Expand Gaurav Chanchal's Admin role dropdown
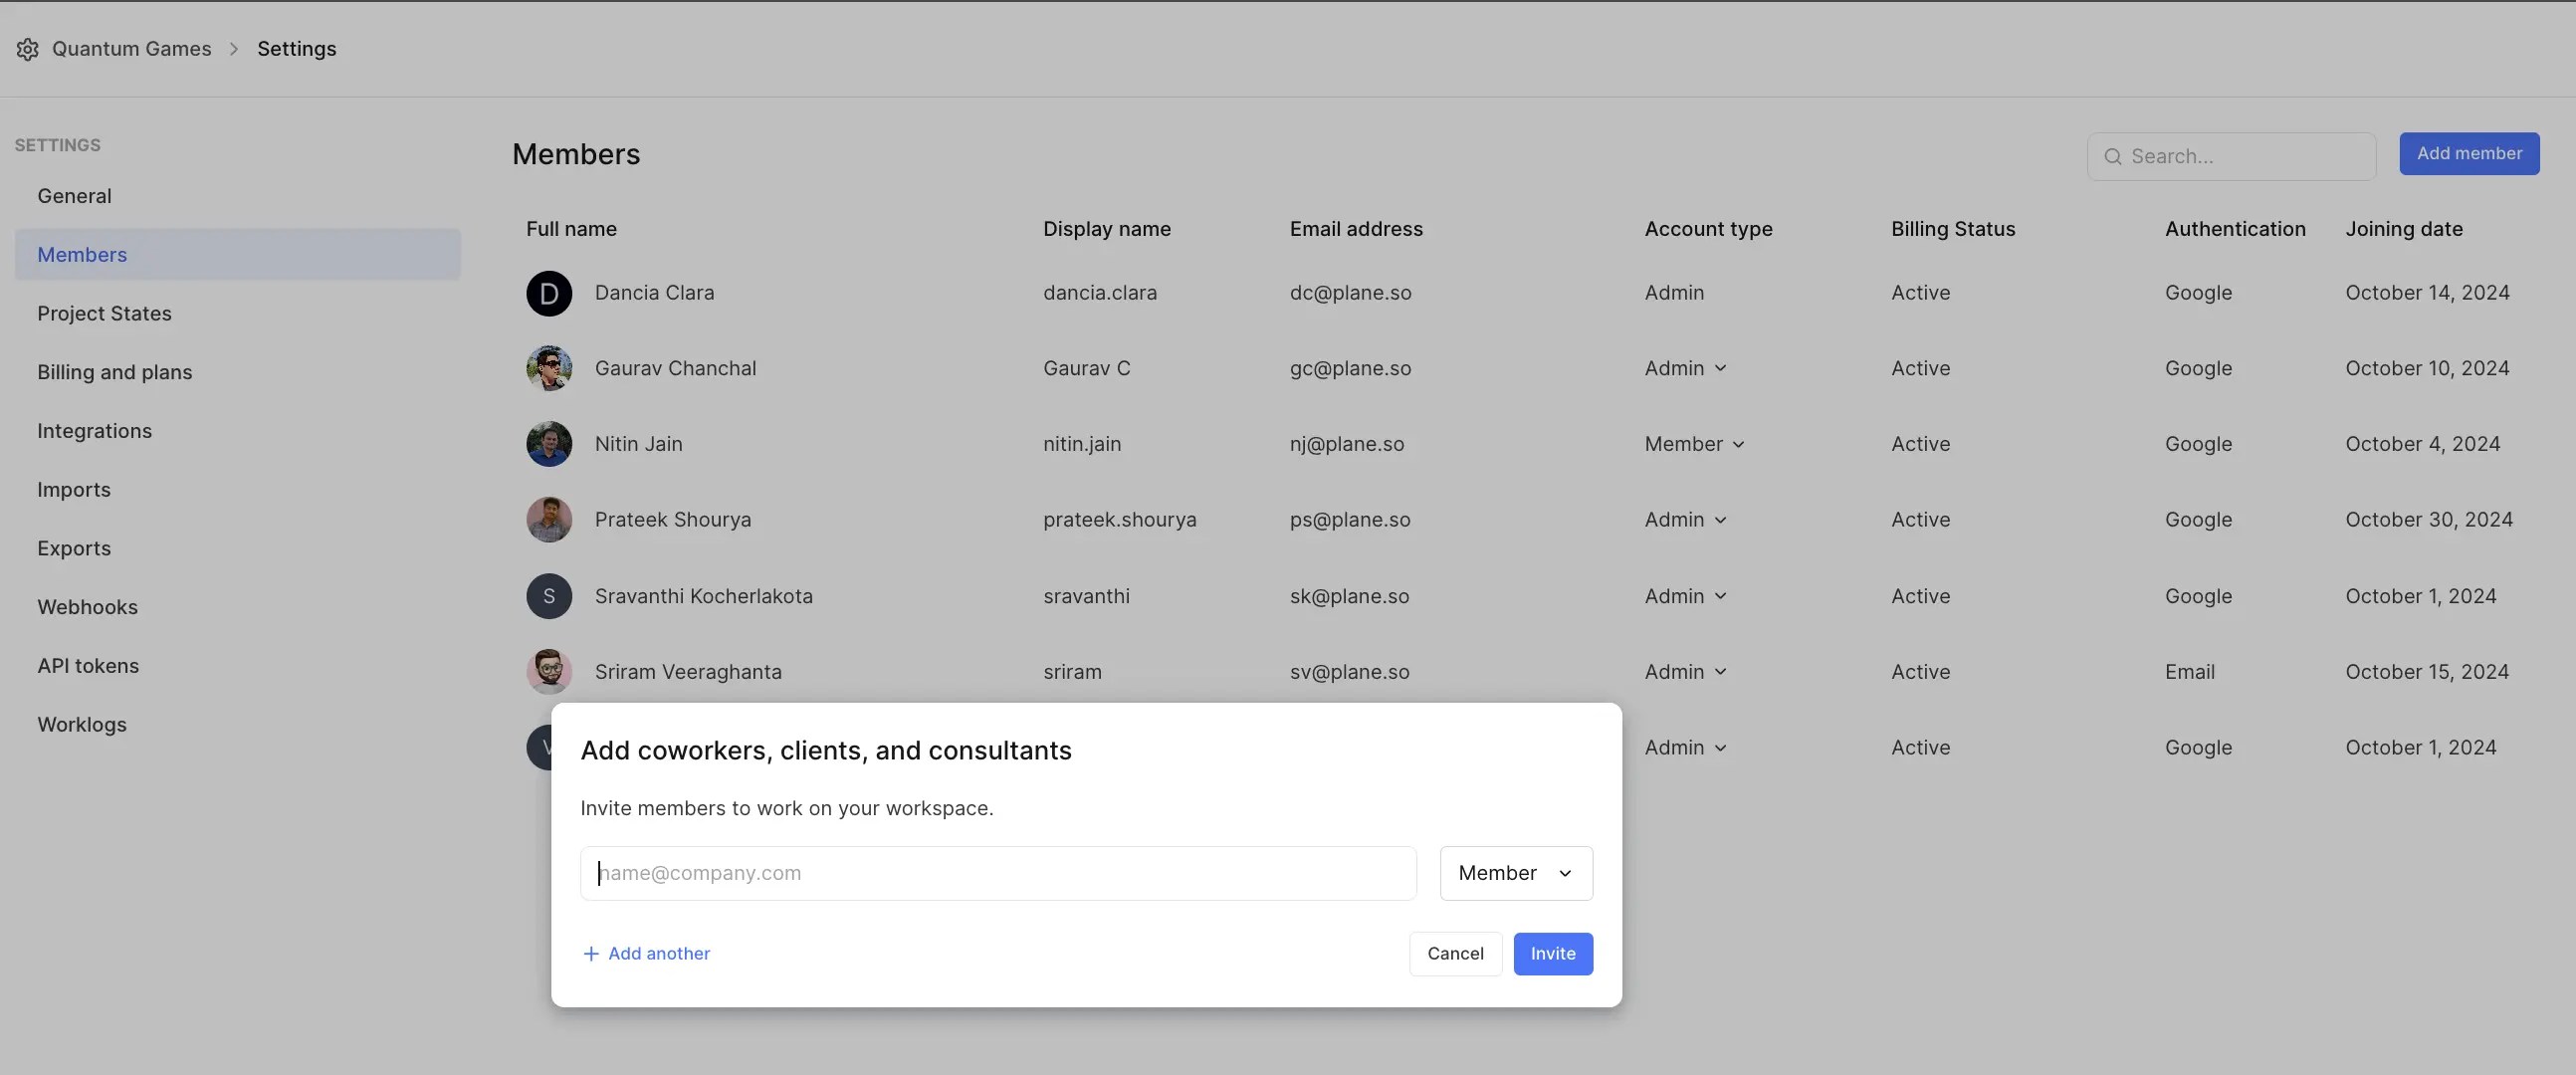Image resolution: width=2576 pixels, height=1075 pixels. click(1686, 368)
